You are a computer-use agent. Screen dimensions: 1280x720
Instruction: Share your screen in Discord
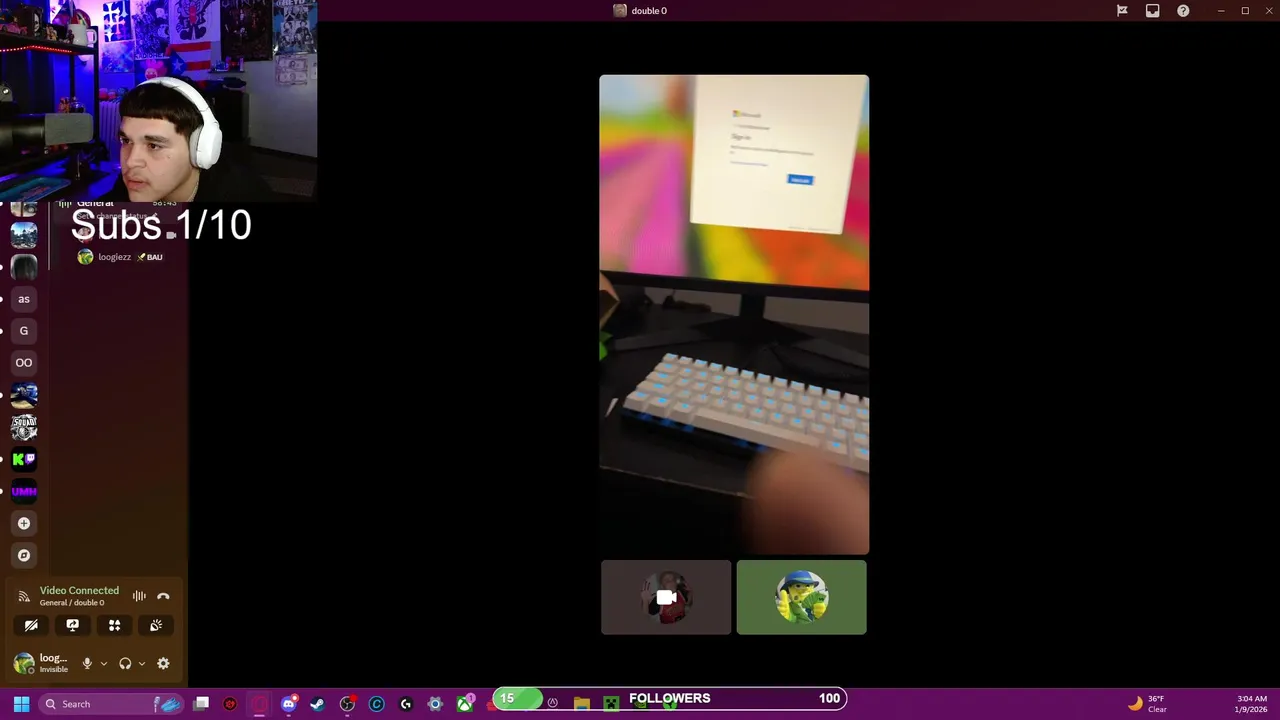(73, 625)
